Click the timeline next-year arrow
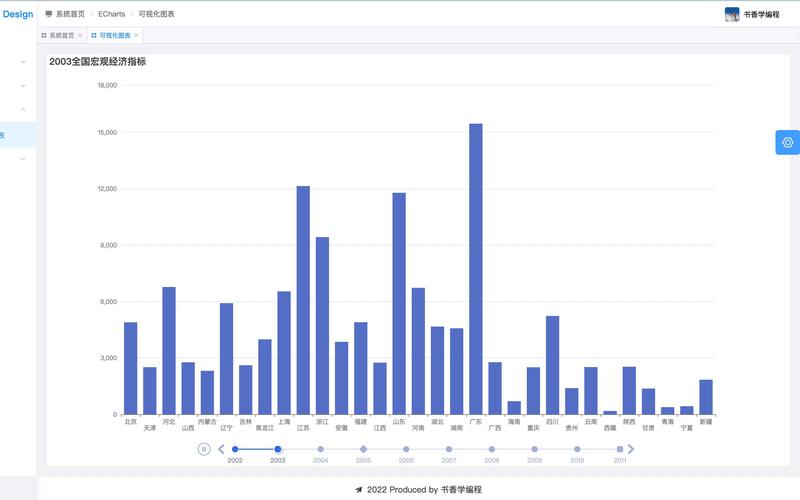 click(631, 449)
